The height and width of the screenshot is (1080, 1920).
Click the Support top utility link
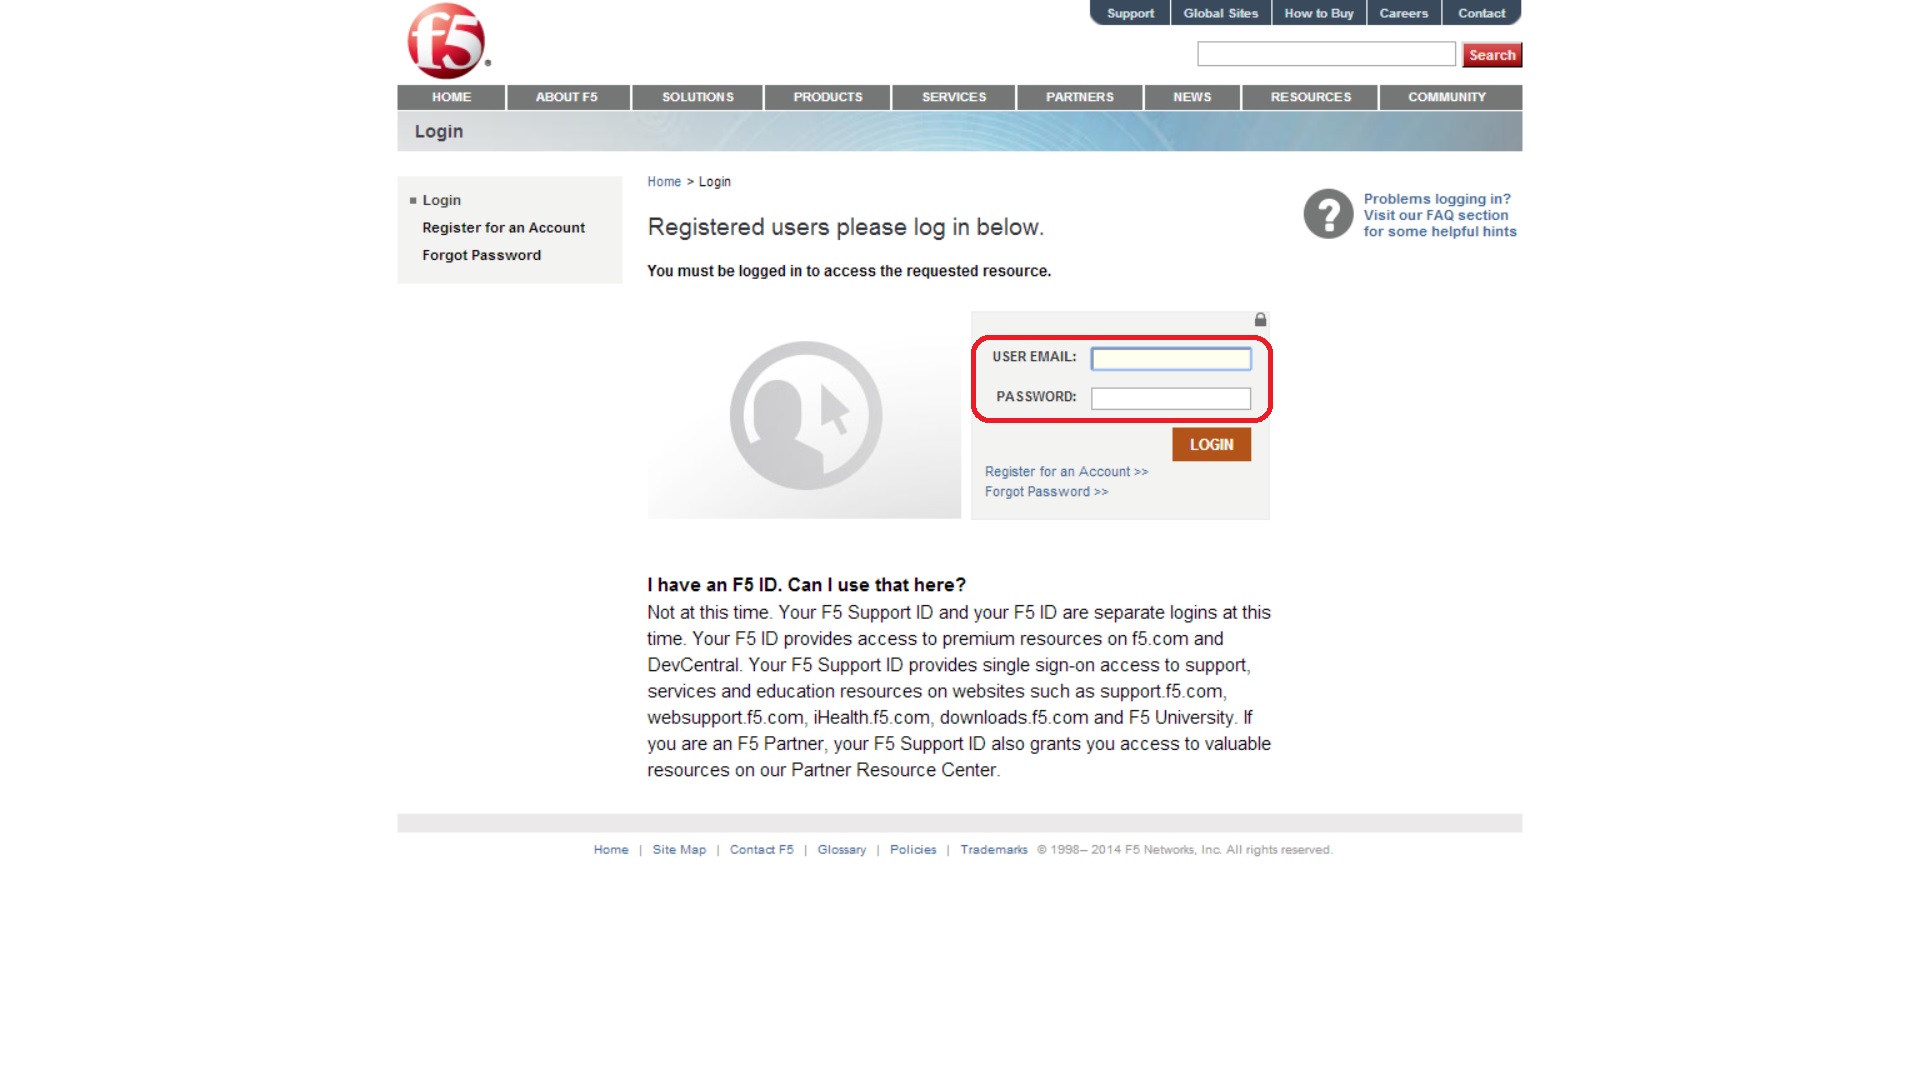tap(1130, 13)
